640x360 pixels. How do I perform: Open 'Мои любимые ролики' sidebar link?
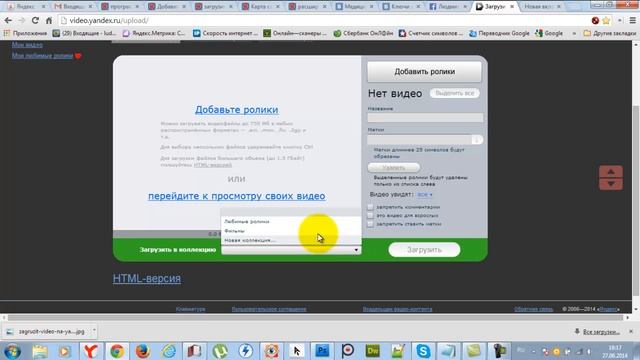(x=42, y=56)
